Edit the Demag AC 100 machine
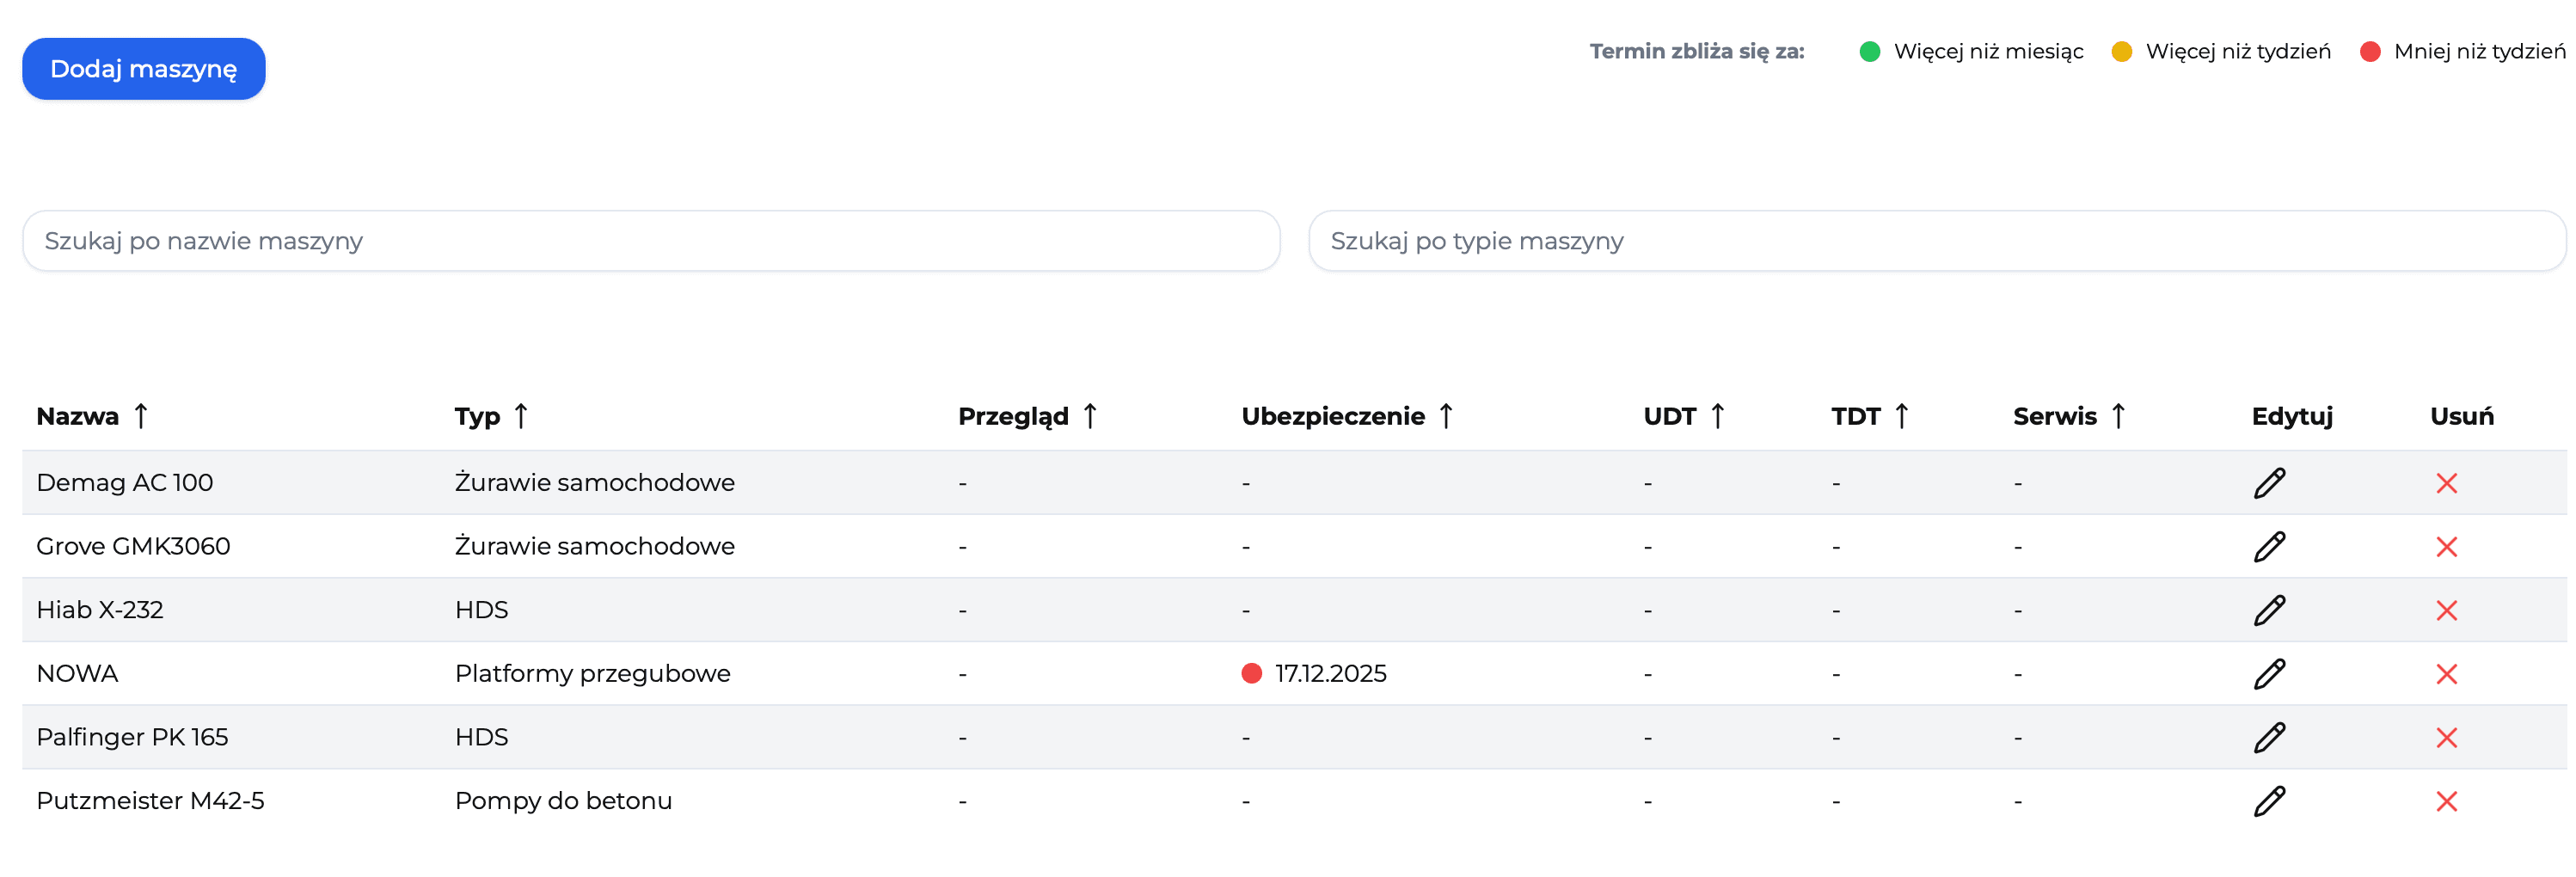The width and height of the screenshot is (2576, 877). [x=2270, y=482]
